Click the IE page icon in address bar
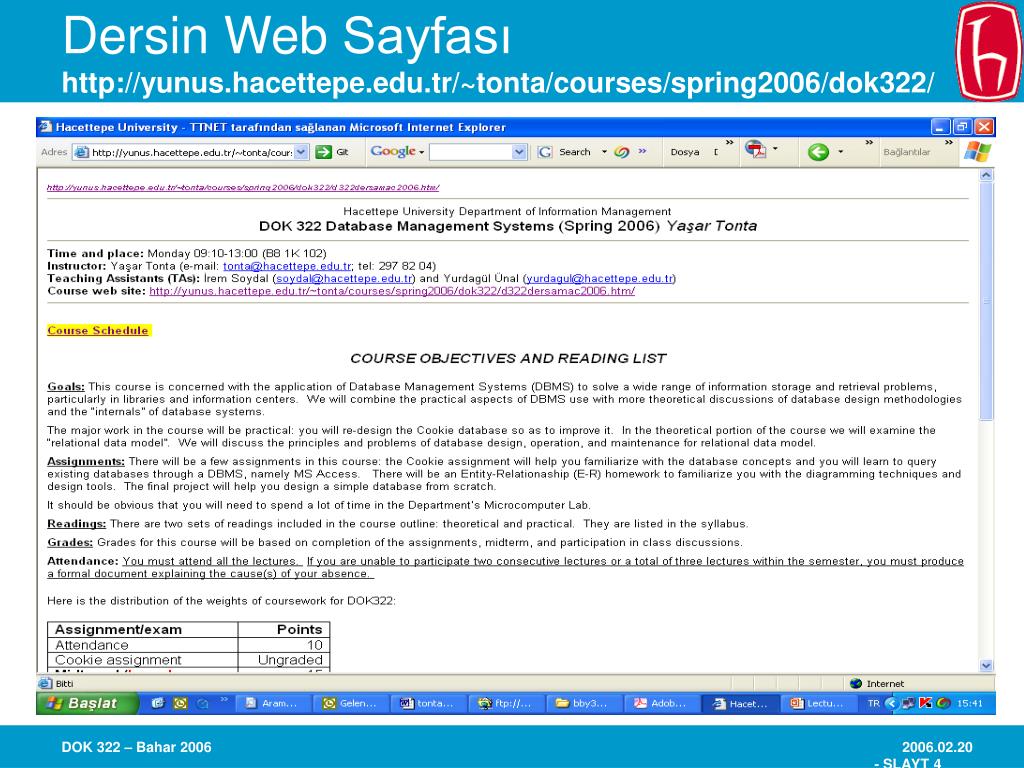 [82, 152]
